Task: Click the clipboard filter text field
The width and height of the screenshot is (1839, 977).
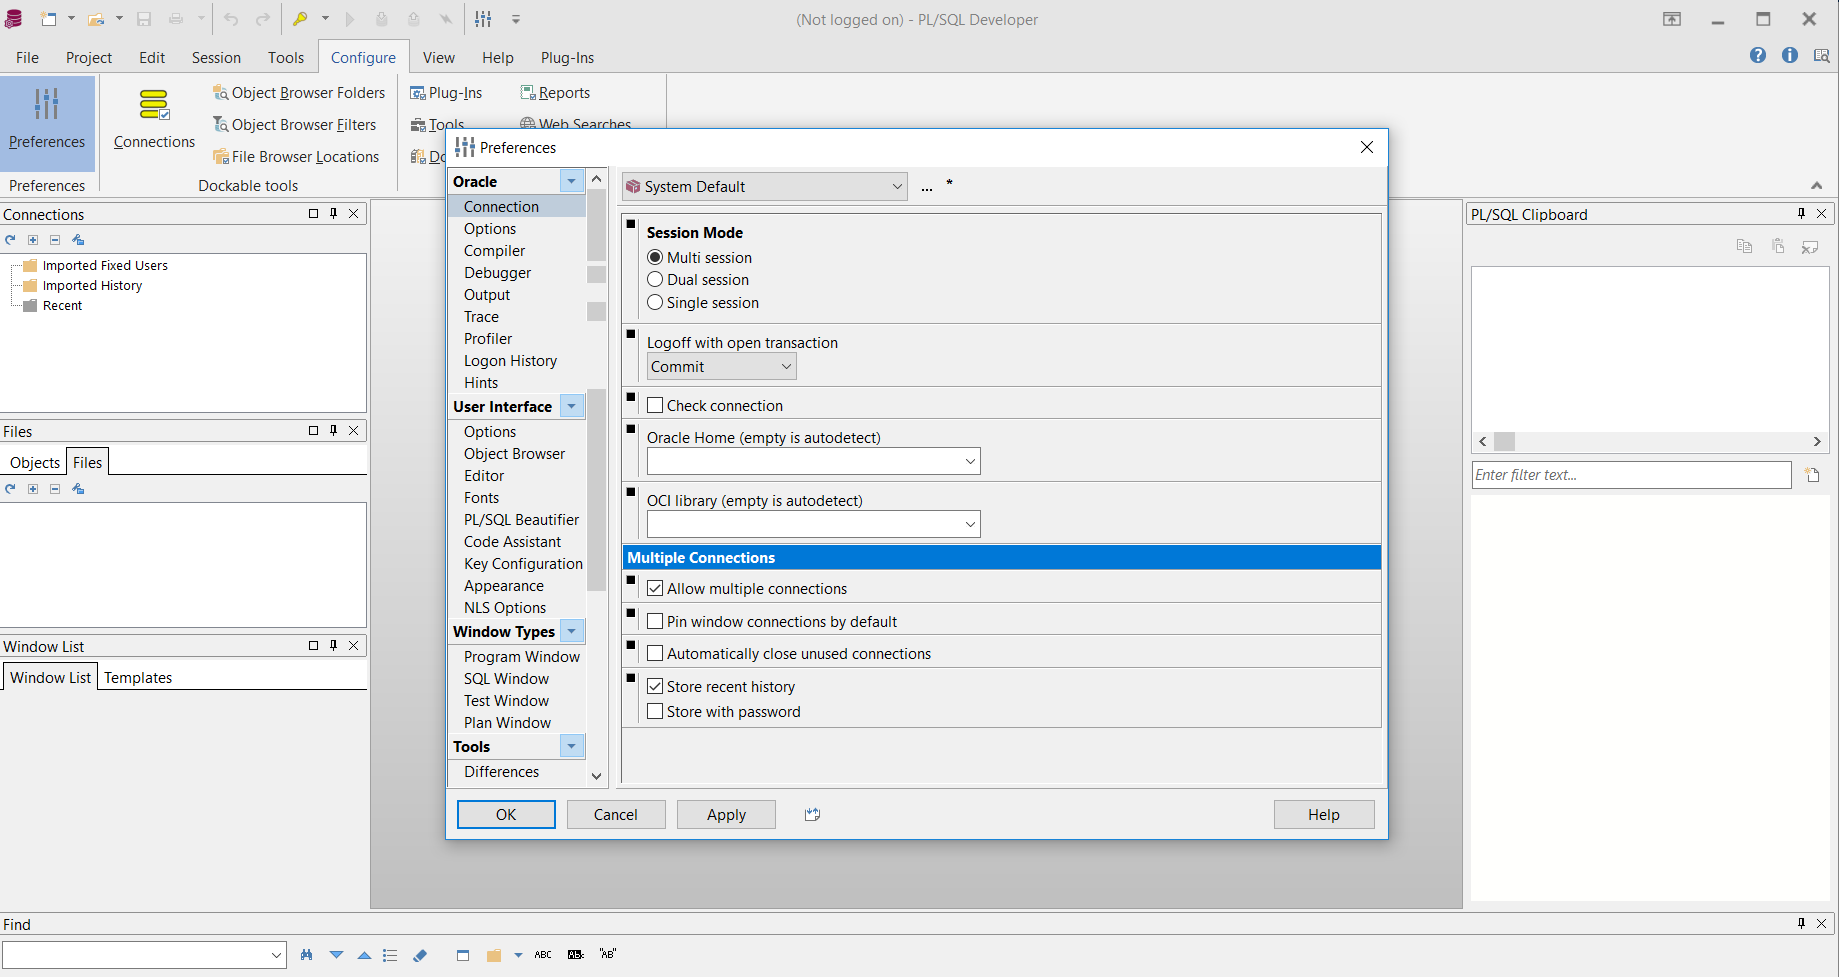Action: coord(1631,475)
